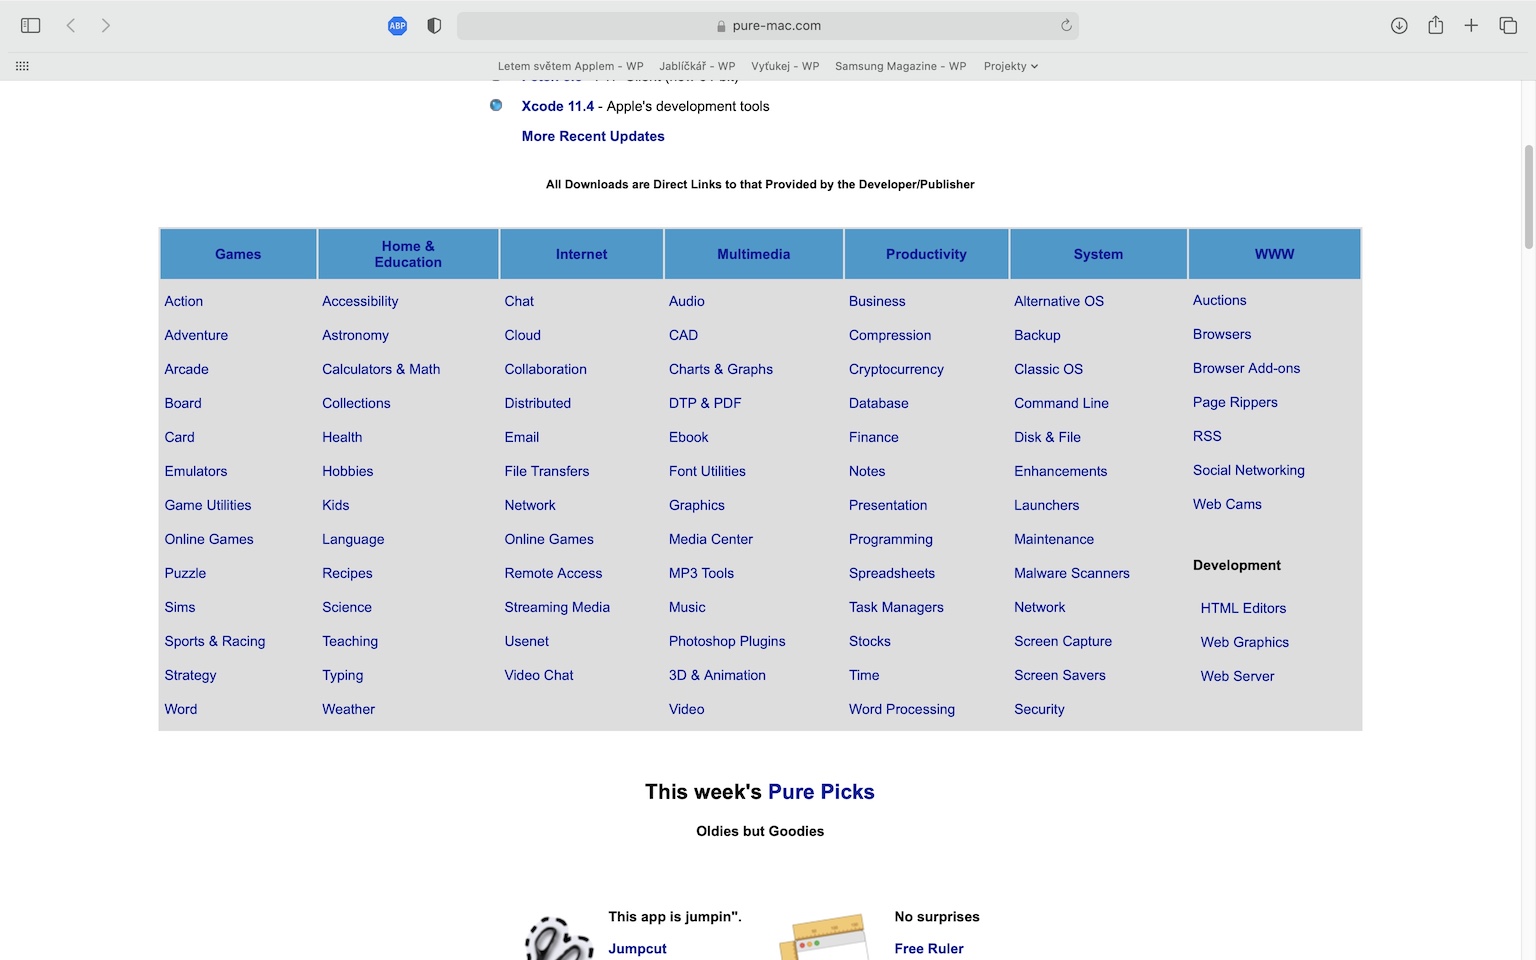Open the Malware Scanners category
Screen dimensions: 1536x960
(1071, 573)
